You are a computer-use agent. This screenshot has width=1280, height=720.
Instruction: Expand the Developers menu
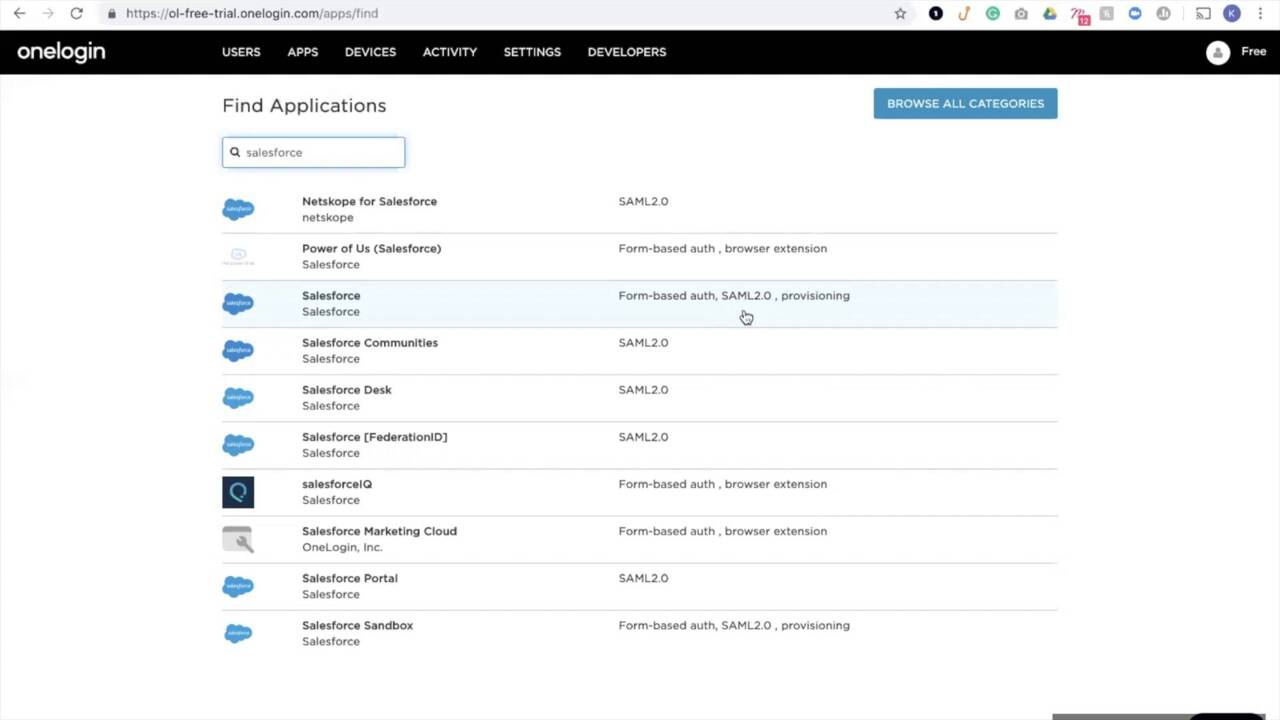point(627,52)
